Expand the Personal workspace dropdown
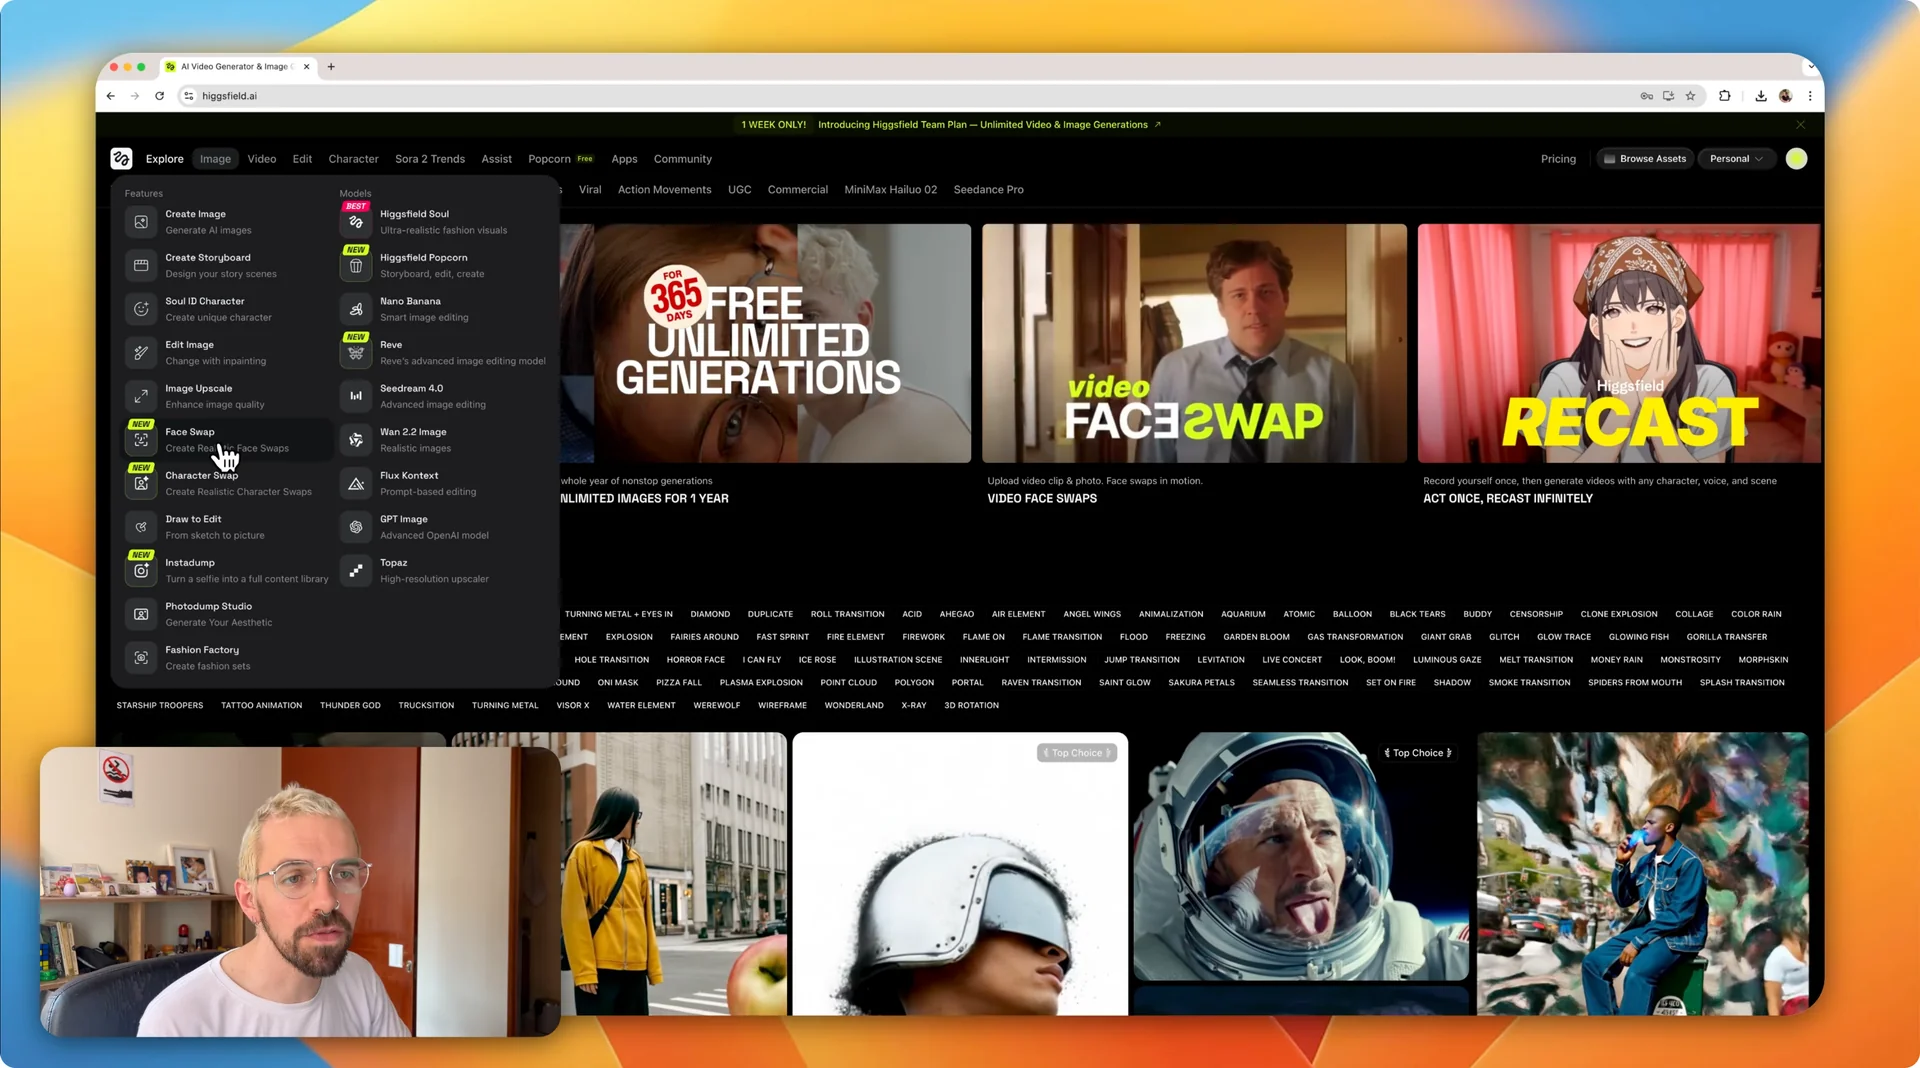This screenshot has width=1920, height=1068. (x=1737, y=159)
